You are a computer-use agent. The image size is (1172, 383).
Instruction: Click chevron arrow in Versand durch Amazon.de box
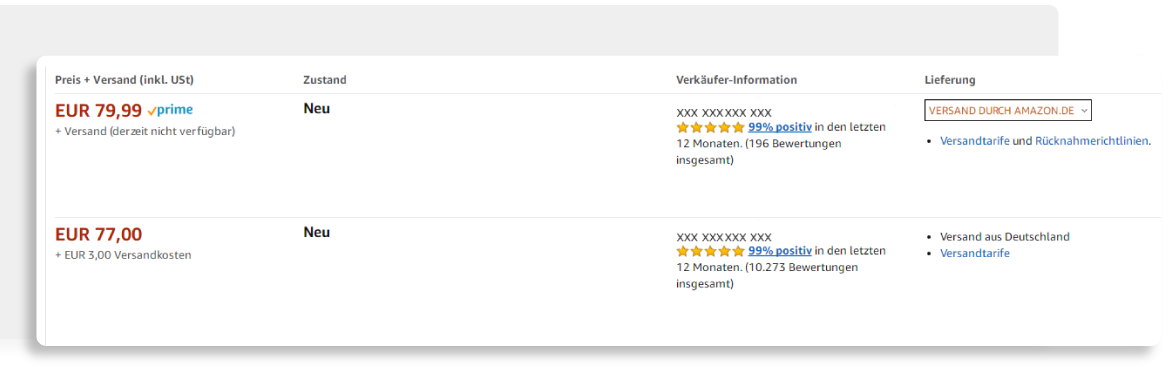tap(1084, 111)
